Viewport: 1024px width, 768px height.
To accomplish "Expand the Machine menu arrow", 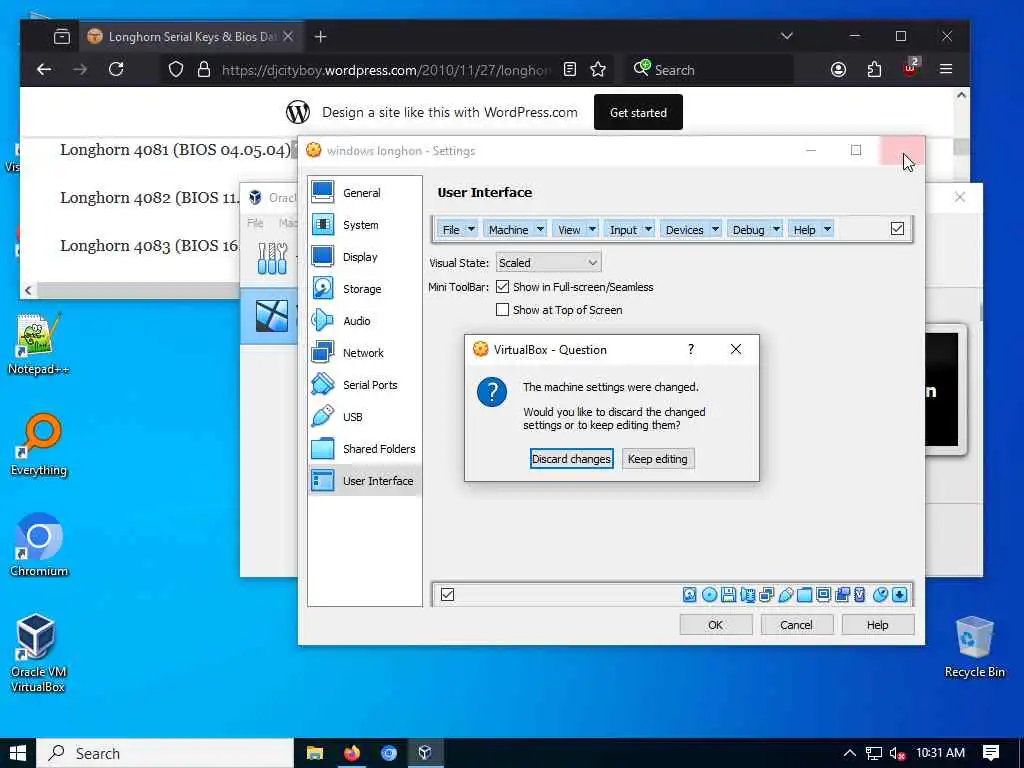I will tap(540, 229).
